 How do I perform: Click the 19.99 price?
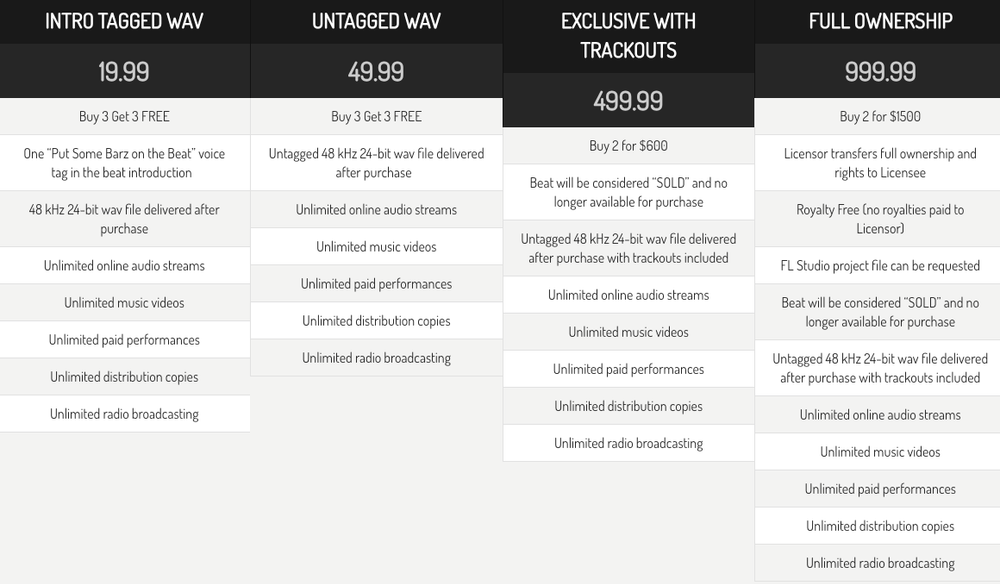click(x=124, y=71)
